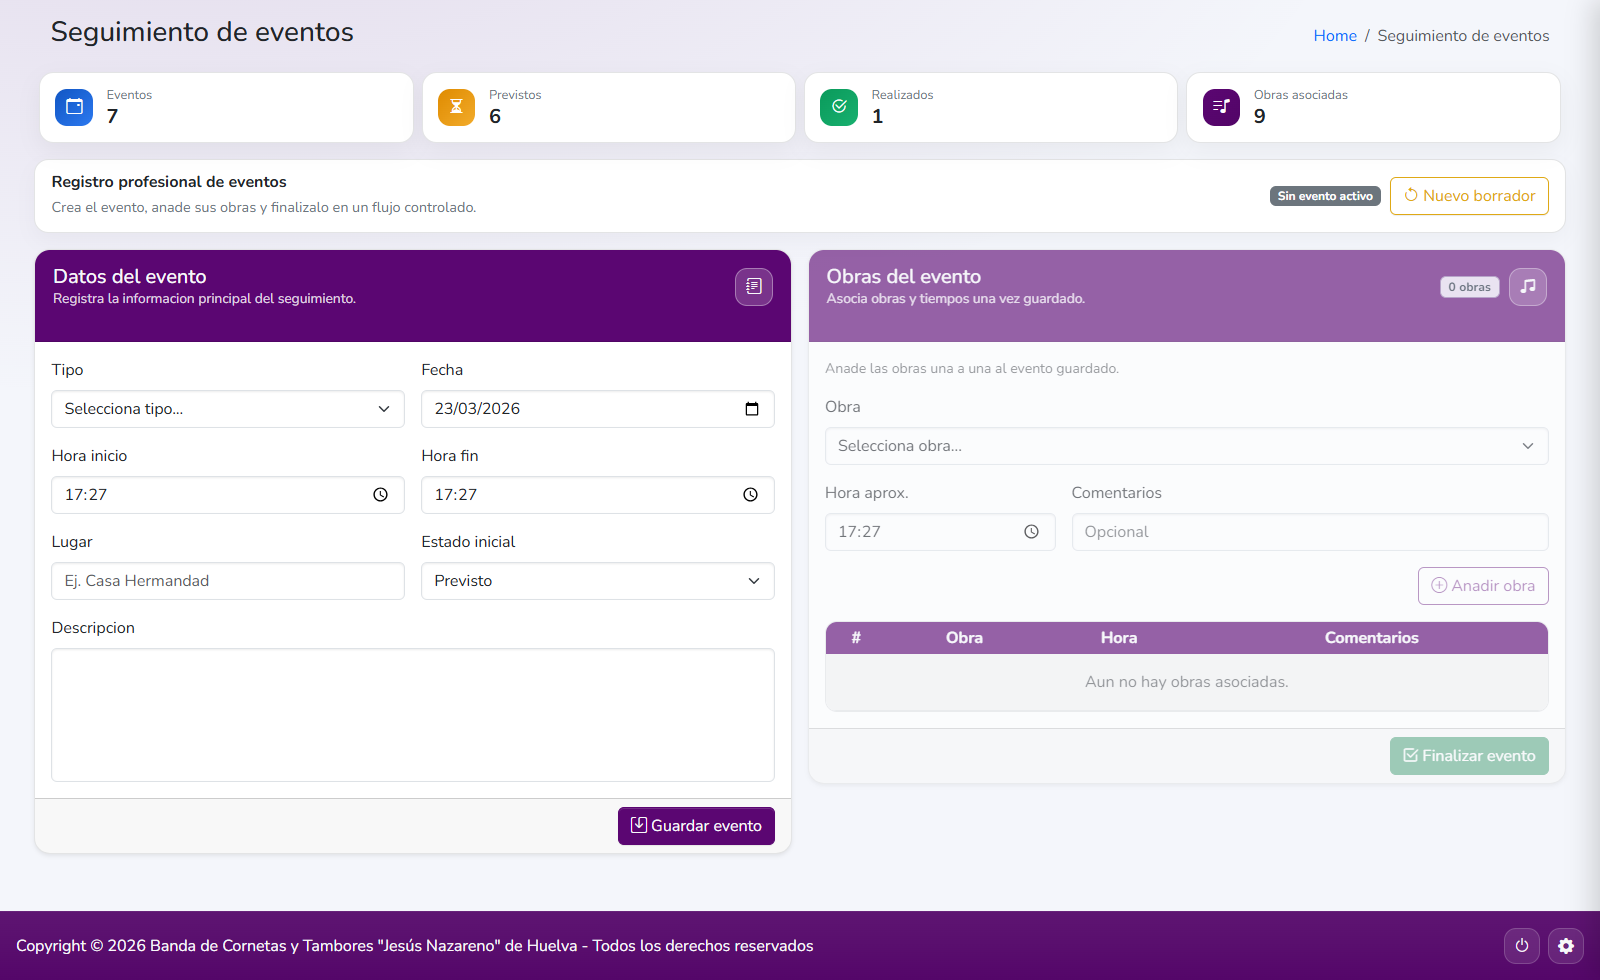Click the document icon in Datos del evento header

tap(754, 287)
